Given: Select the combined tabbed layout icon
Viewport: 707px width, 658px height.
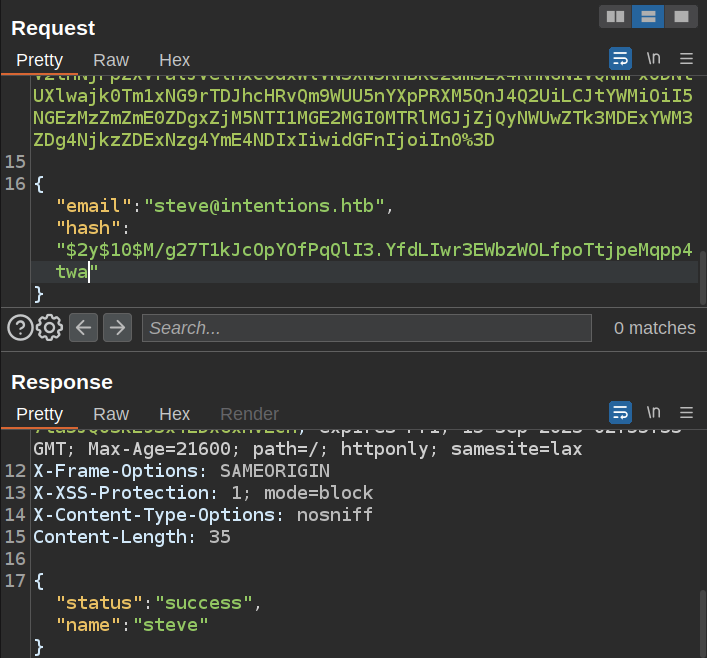Looking at the screenshot, I should [681, 16].
